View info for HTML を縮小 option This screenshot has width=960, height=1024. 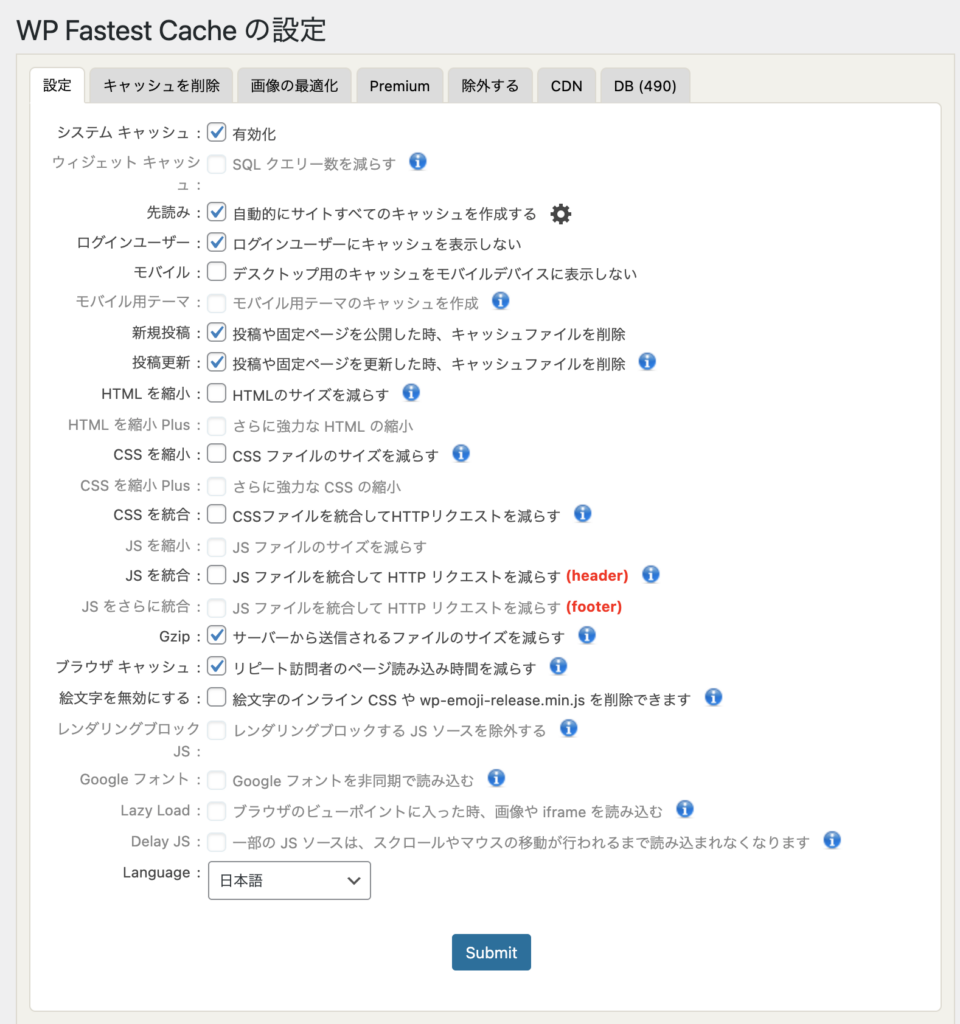pyautogui.click(x=411, y=393)
